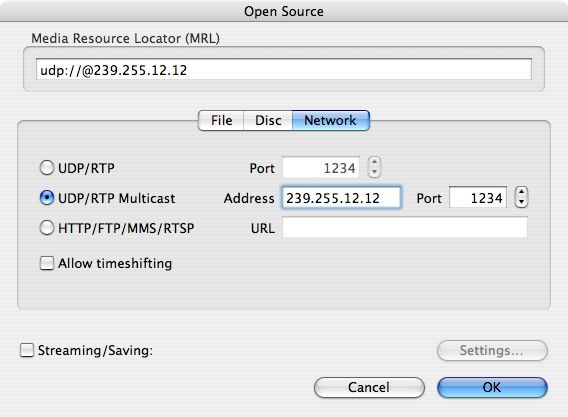Tick the Streaming/Saving checkbox
Image resolution: width=568 pixels, height=417 pixels.
[x=27, y=350]
